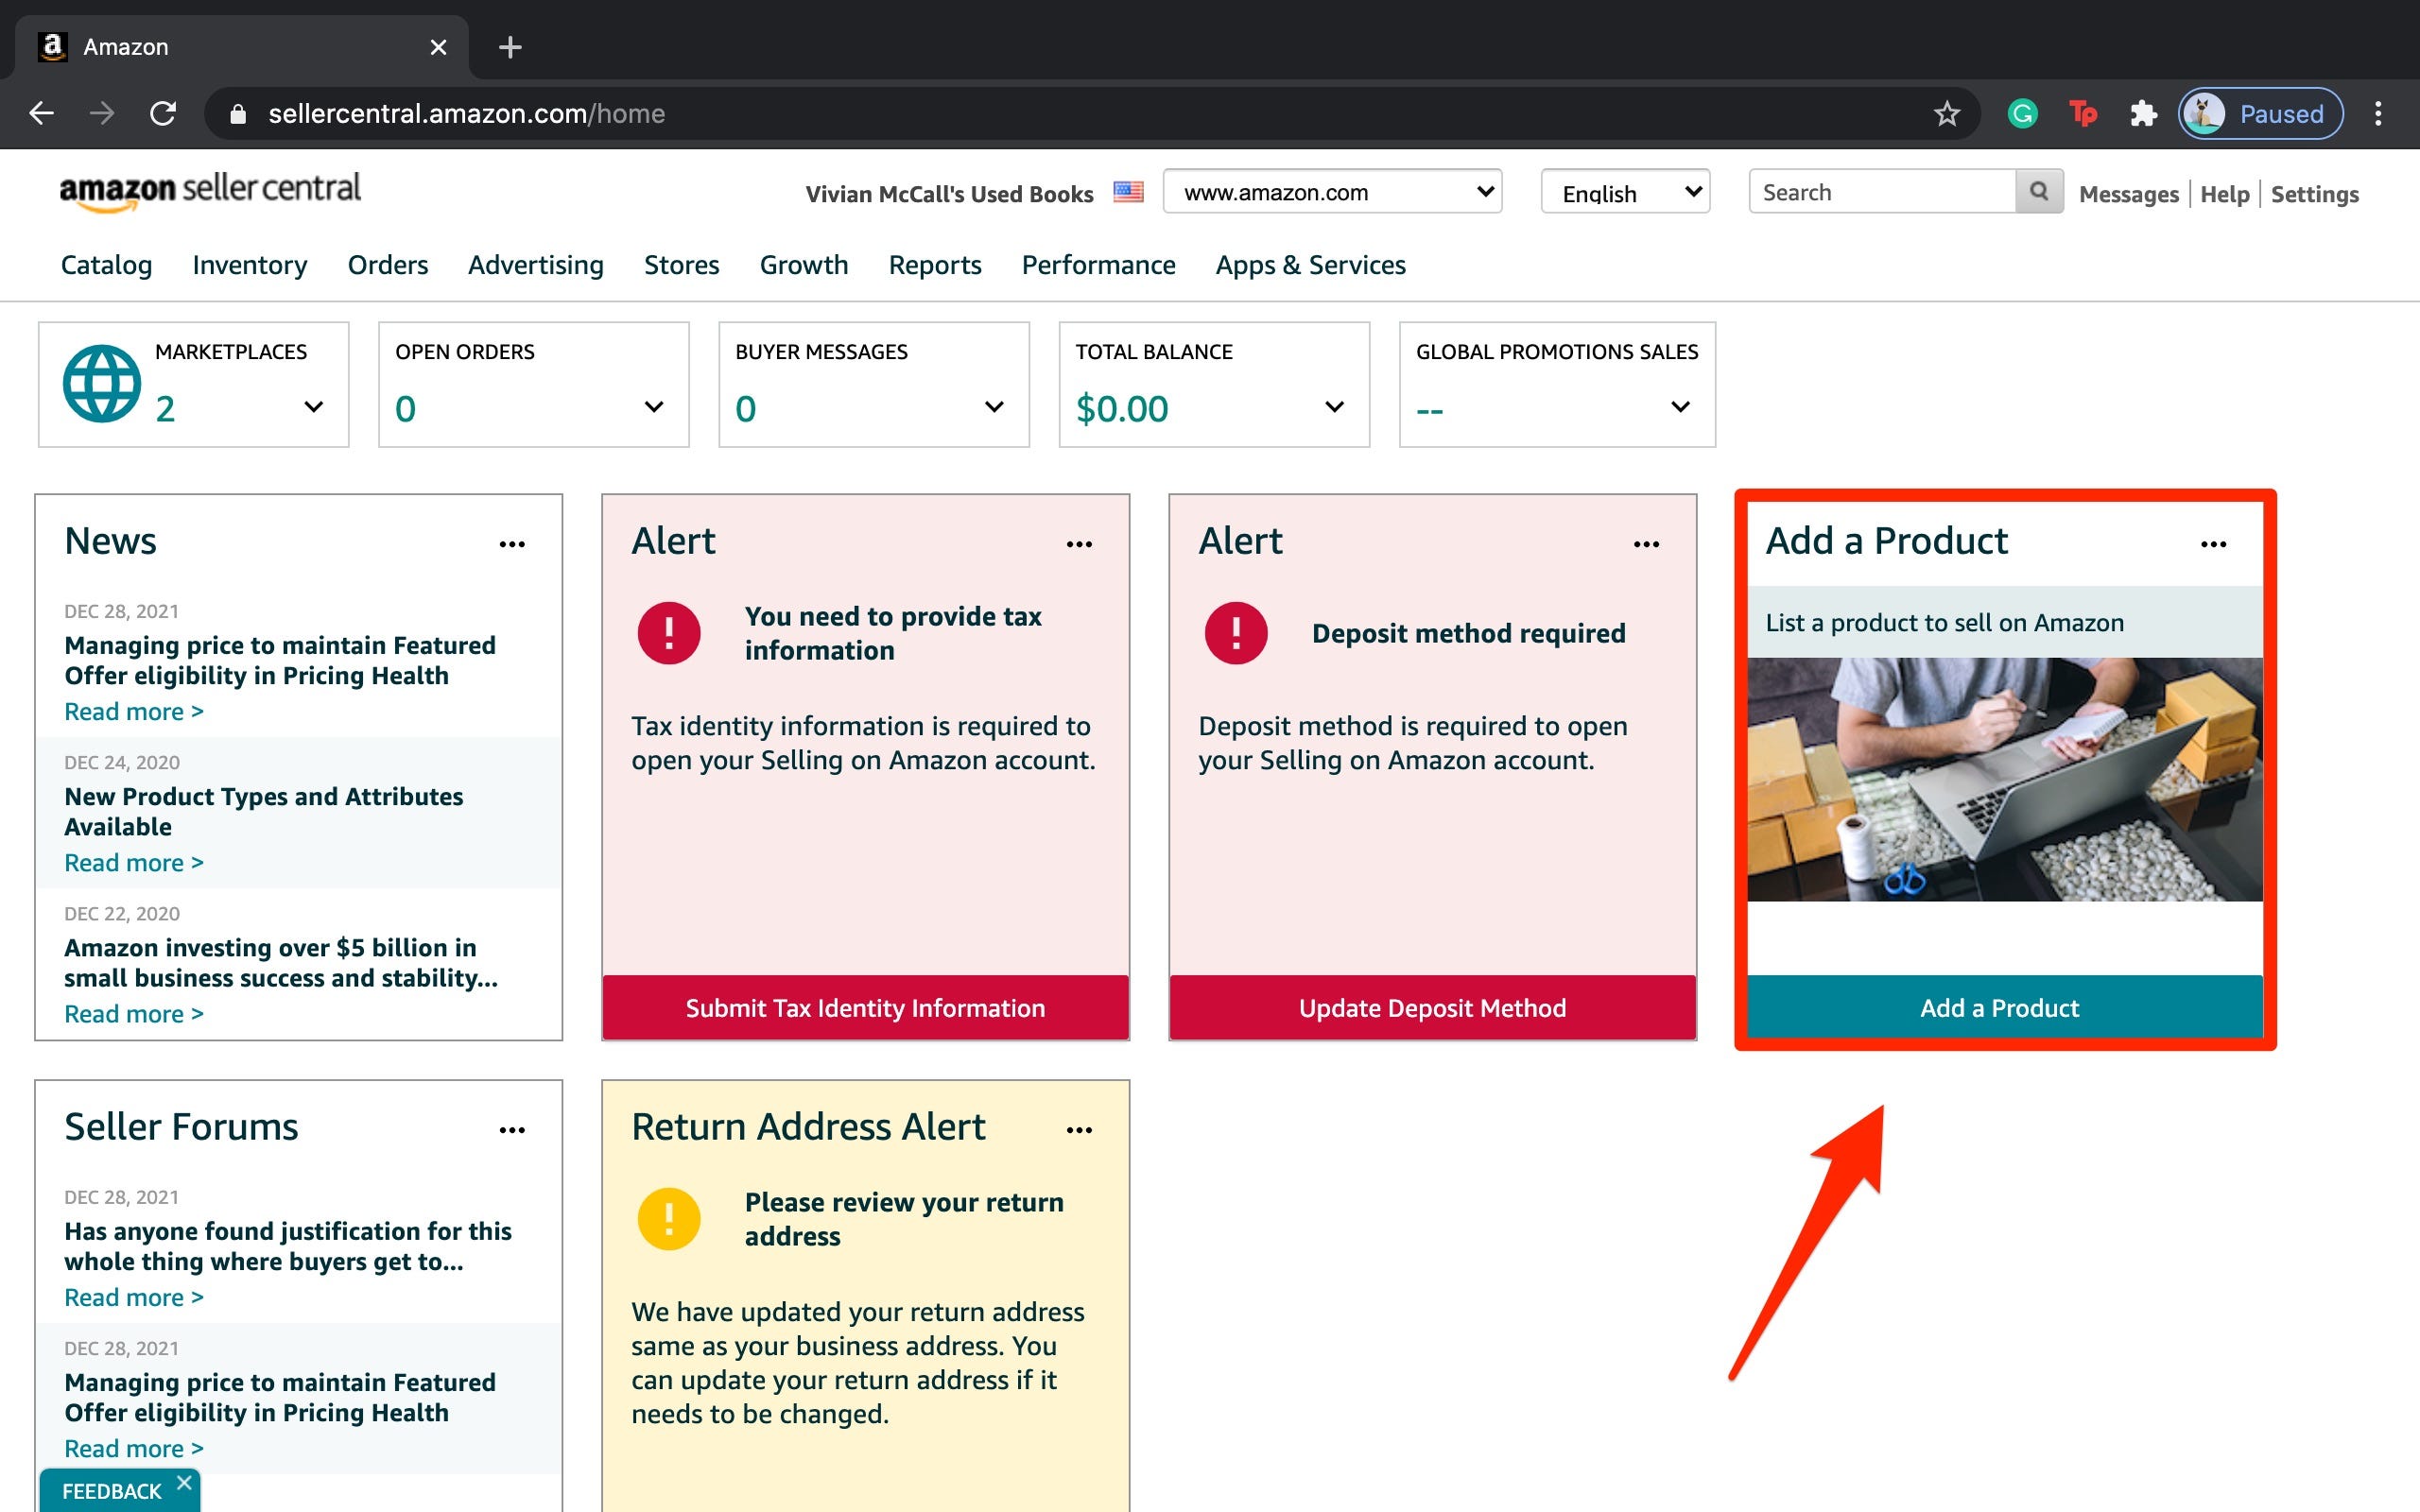Close the Feedback tab with X

point(184,1483)
